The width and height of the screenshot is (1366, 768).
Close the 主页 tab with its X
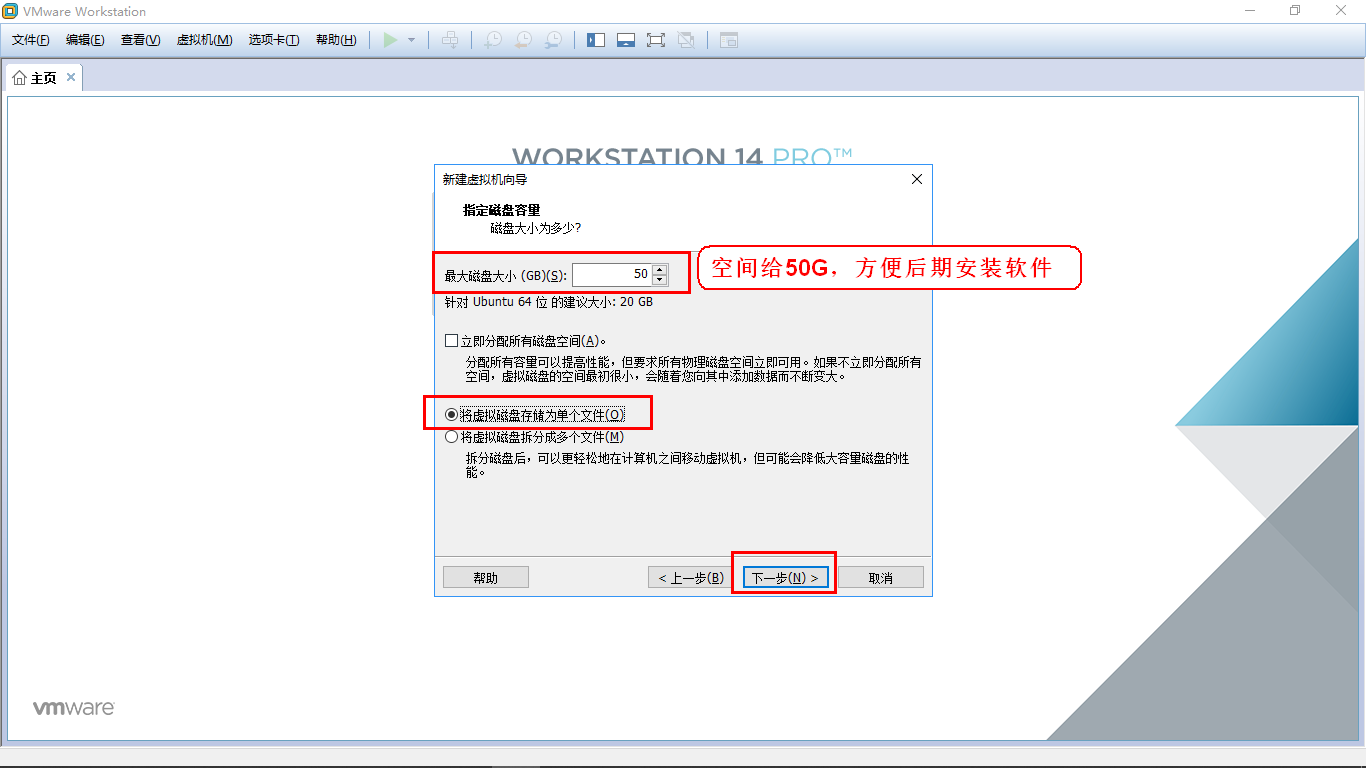coord(71,77)
